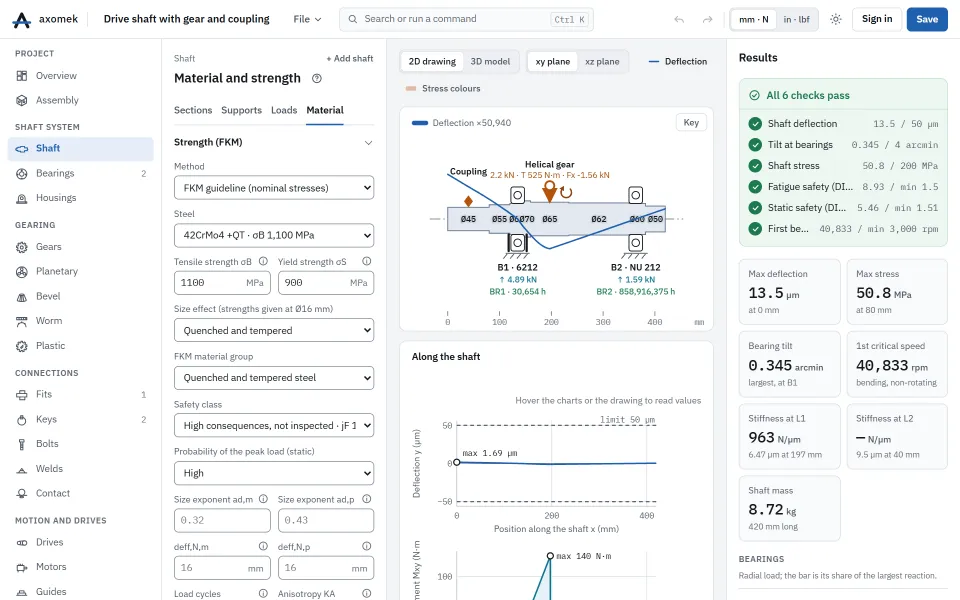
Task: Click the Sign in button
Action: 877,20
